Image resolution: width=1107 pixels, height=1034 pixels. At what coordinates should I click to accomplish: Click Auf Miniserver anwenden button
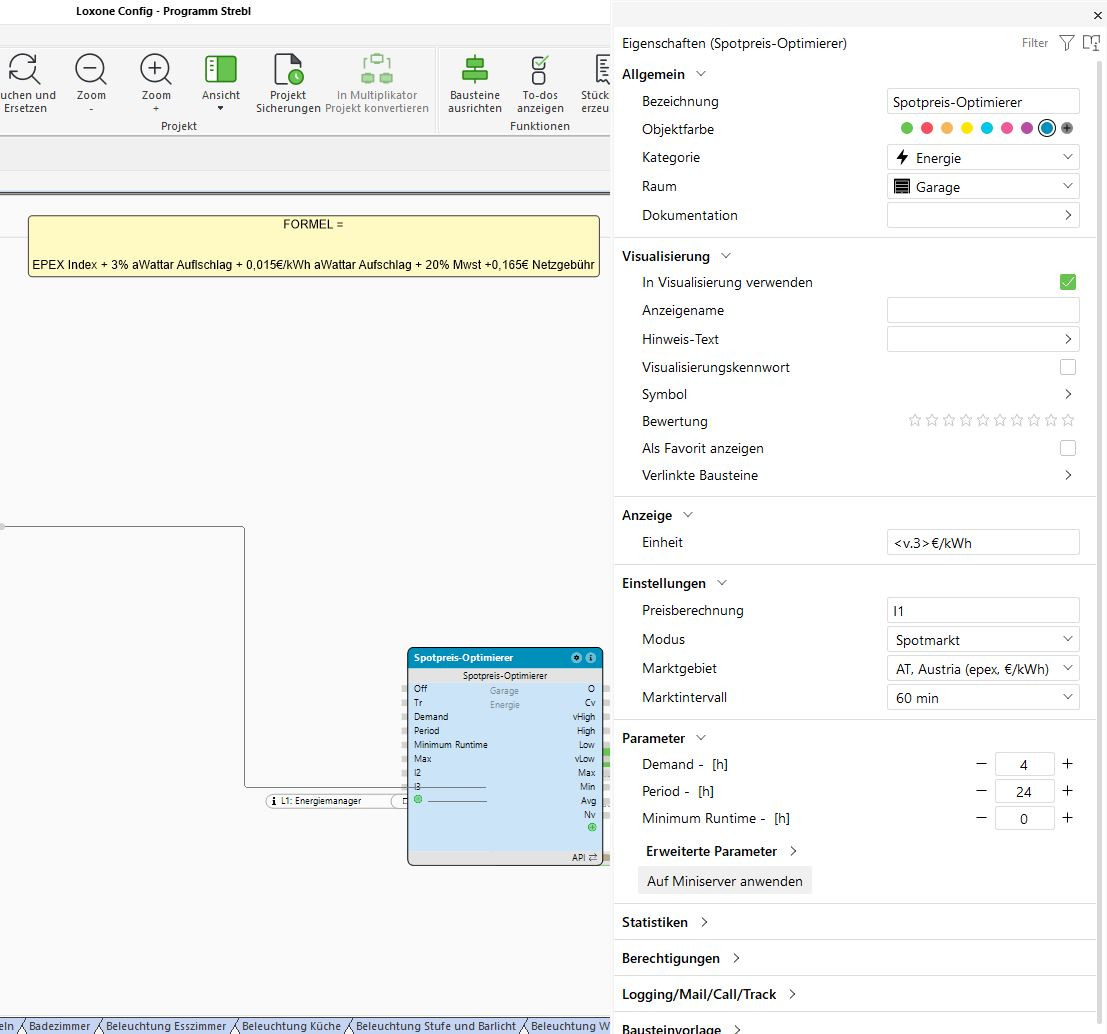pyautogui.click(x=724, y=881)
